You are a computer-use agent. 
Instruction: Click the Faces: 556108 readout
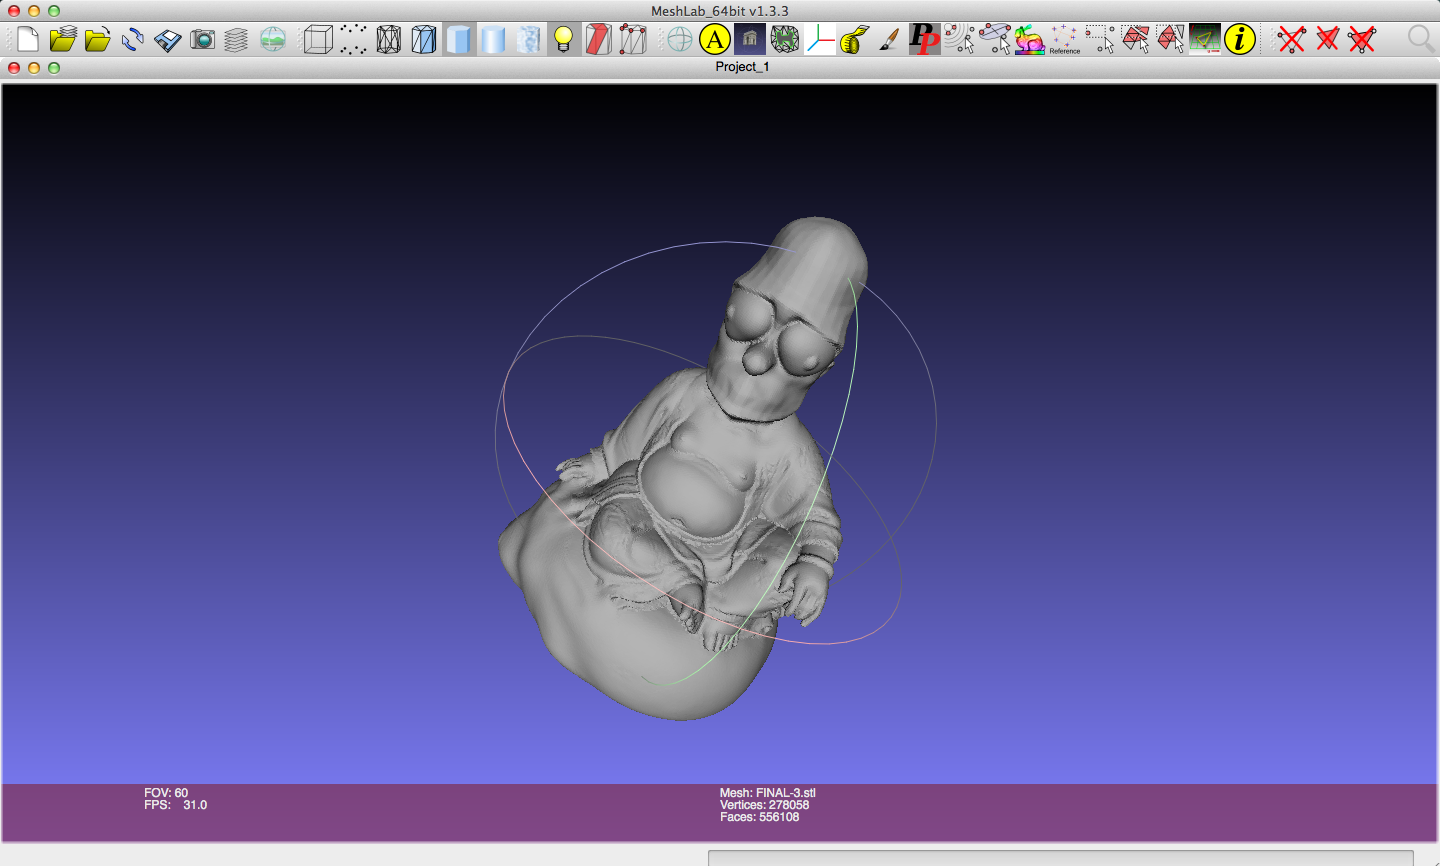[760, 817]
